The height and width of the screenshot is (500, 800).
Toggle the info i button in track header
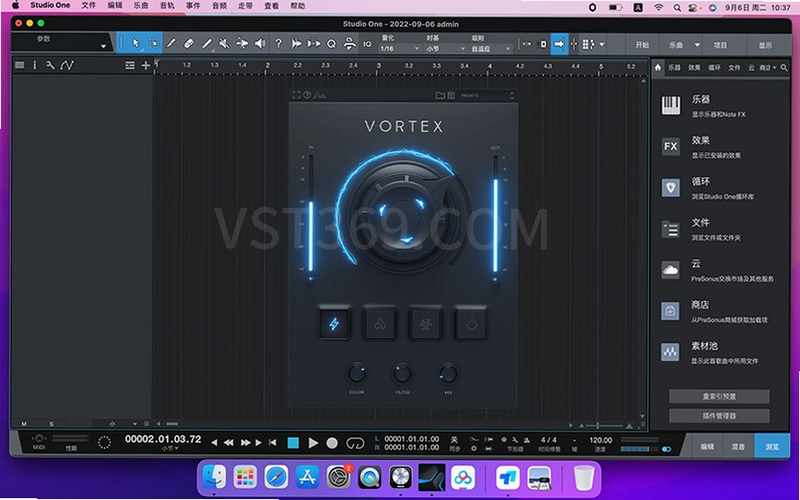[35, 65]
